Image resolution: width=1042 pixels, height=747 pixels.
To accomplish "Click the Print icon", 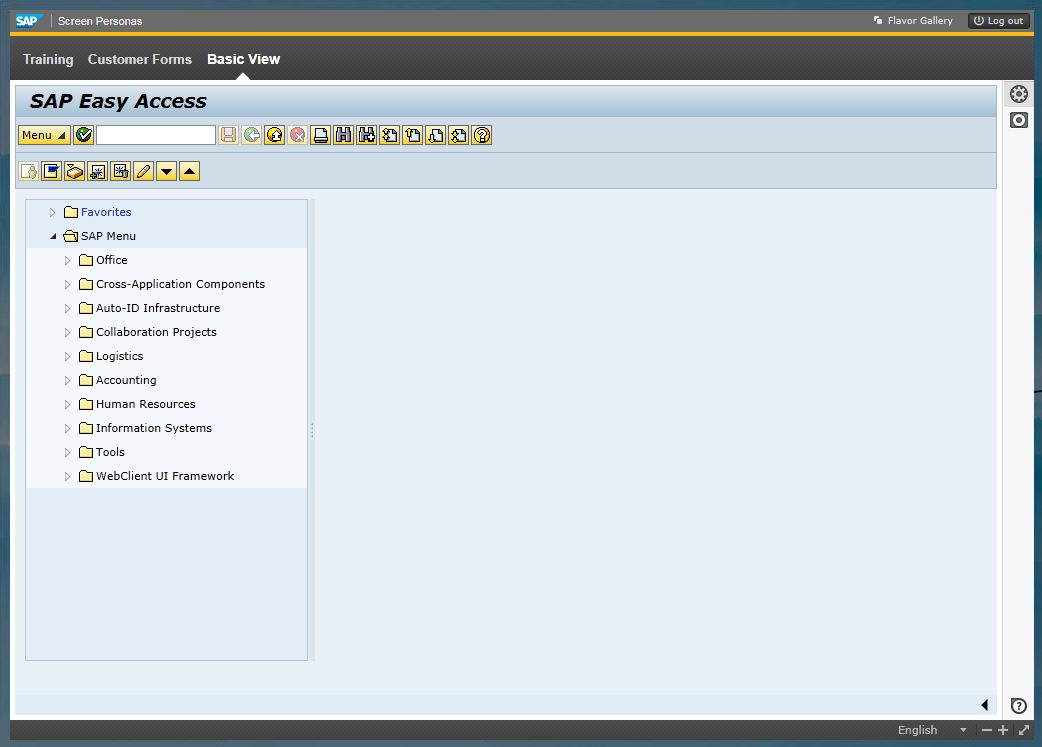I will 320,136.
